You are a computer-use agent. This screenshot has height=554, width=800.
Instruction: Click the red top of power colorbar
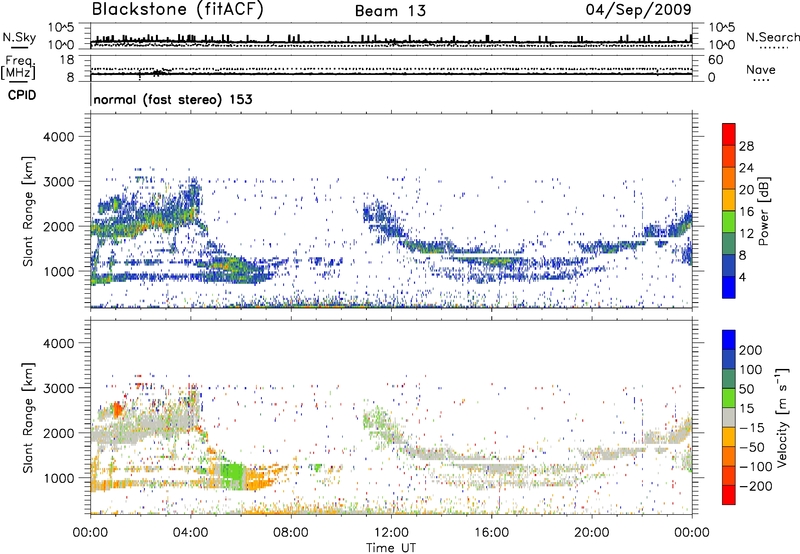[x=729, y=134]
